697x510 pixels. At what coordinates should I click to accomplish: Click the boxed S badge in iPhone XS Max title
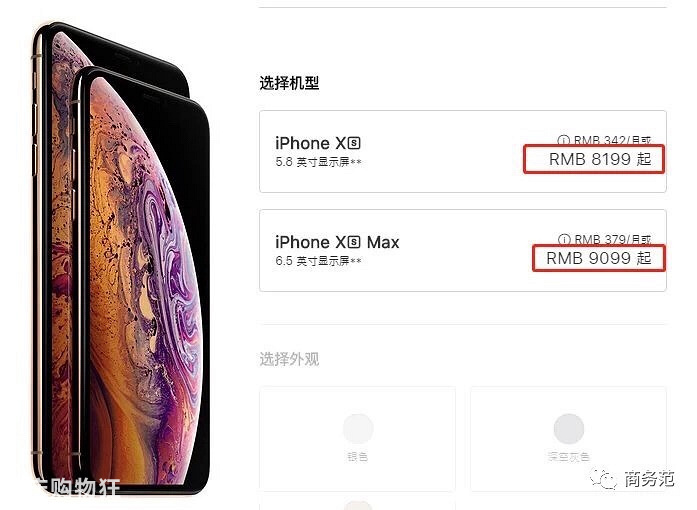(x=354, y=242)
